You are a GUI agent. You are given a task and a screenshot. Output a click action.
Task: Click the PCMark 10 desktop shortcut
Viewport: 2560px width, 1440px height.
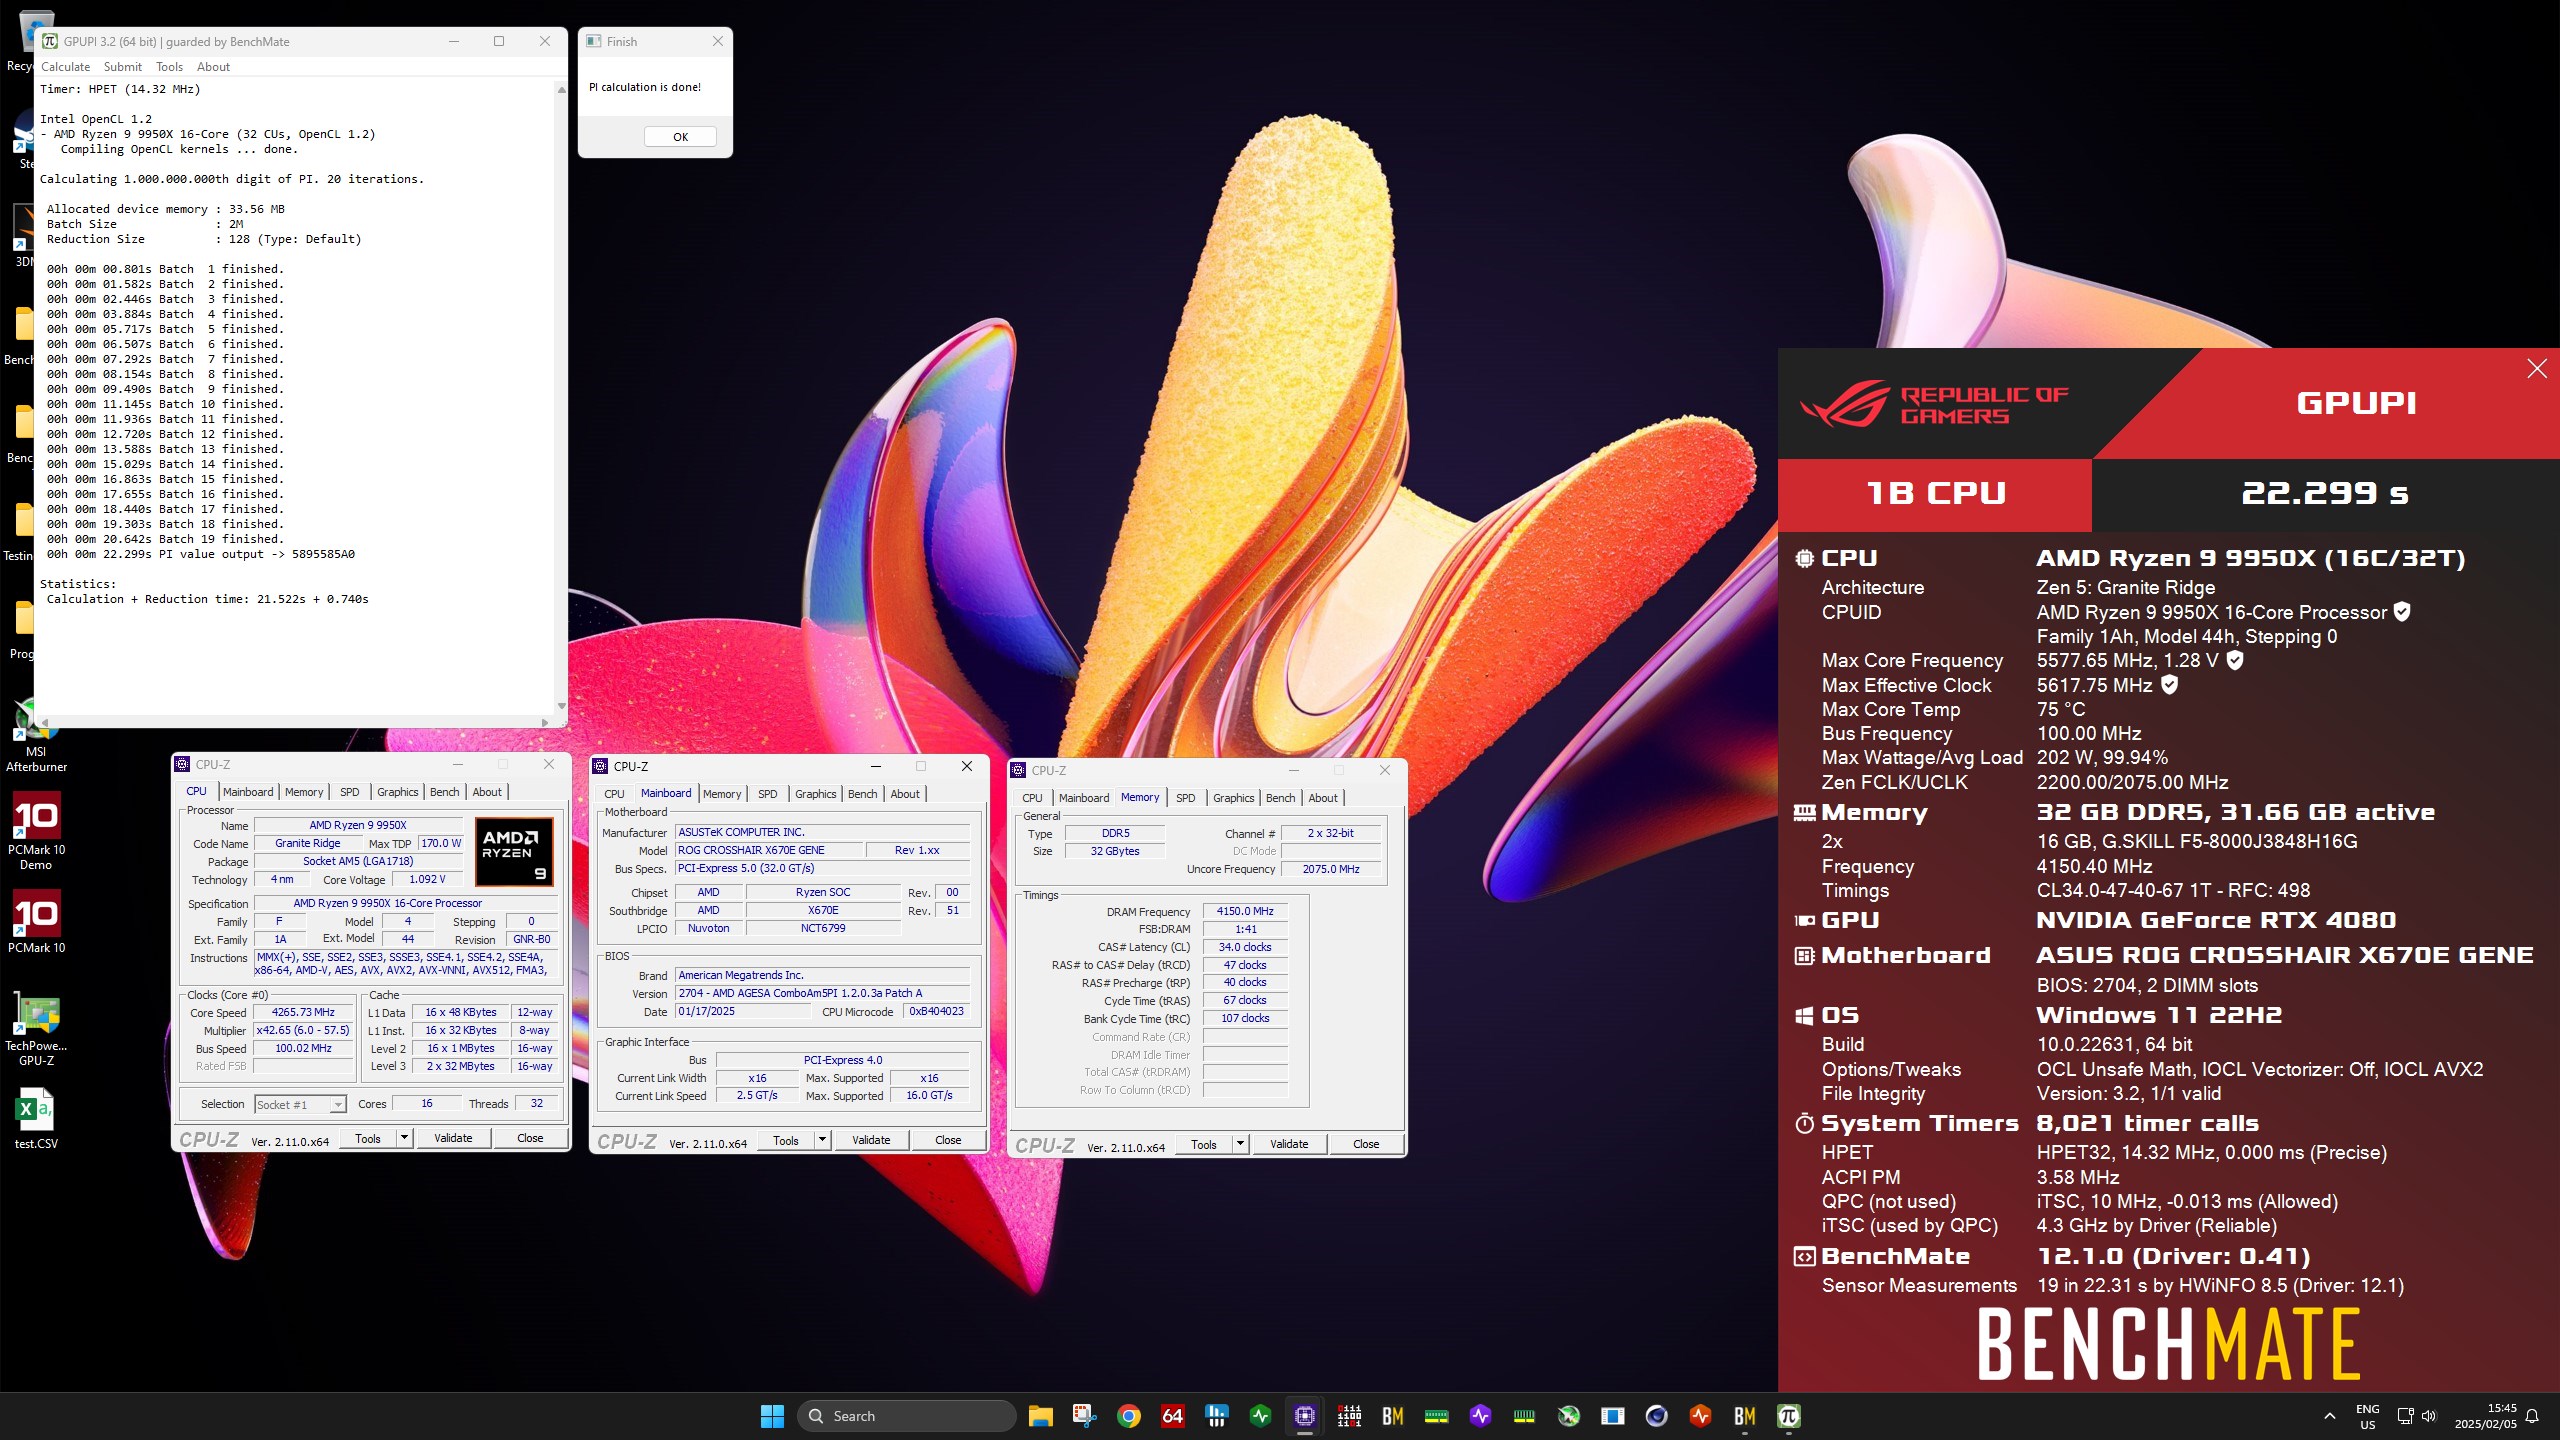[36, 922]
